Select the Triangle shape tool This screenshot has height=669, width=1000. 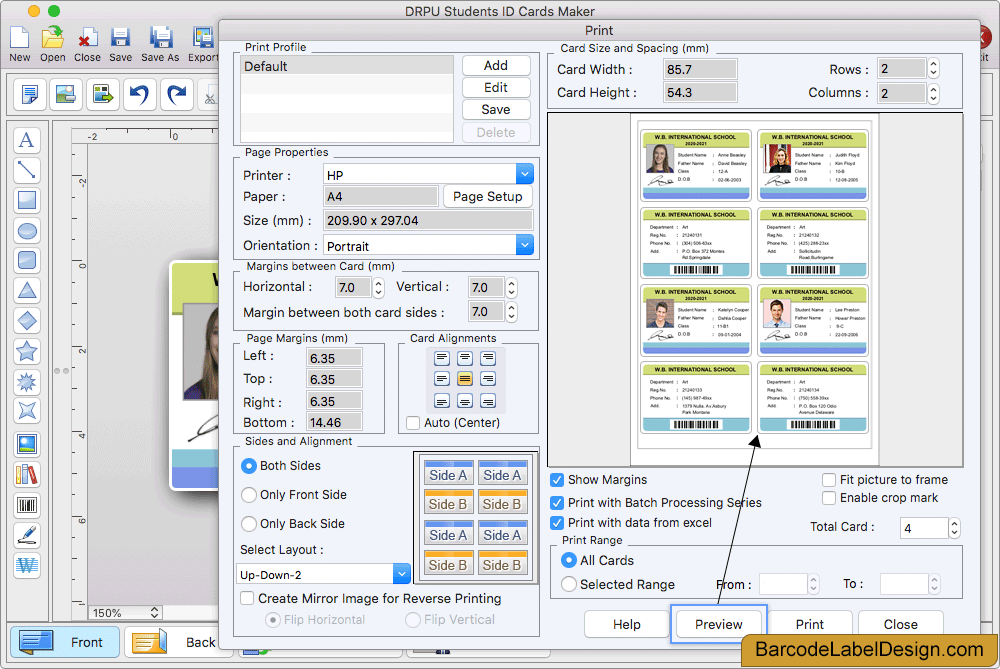(27, 290)
